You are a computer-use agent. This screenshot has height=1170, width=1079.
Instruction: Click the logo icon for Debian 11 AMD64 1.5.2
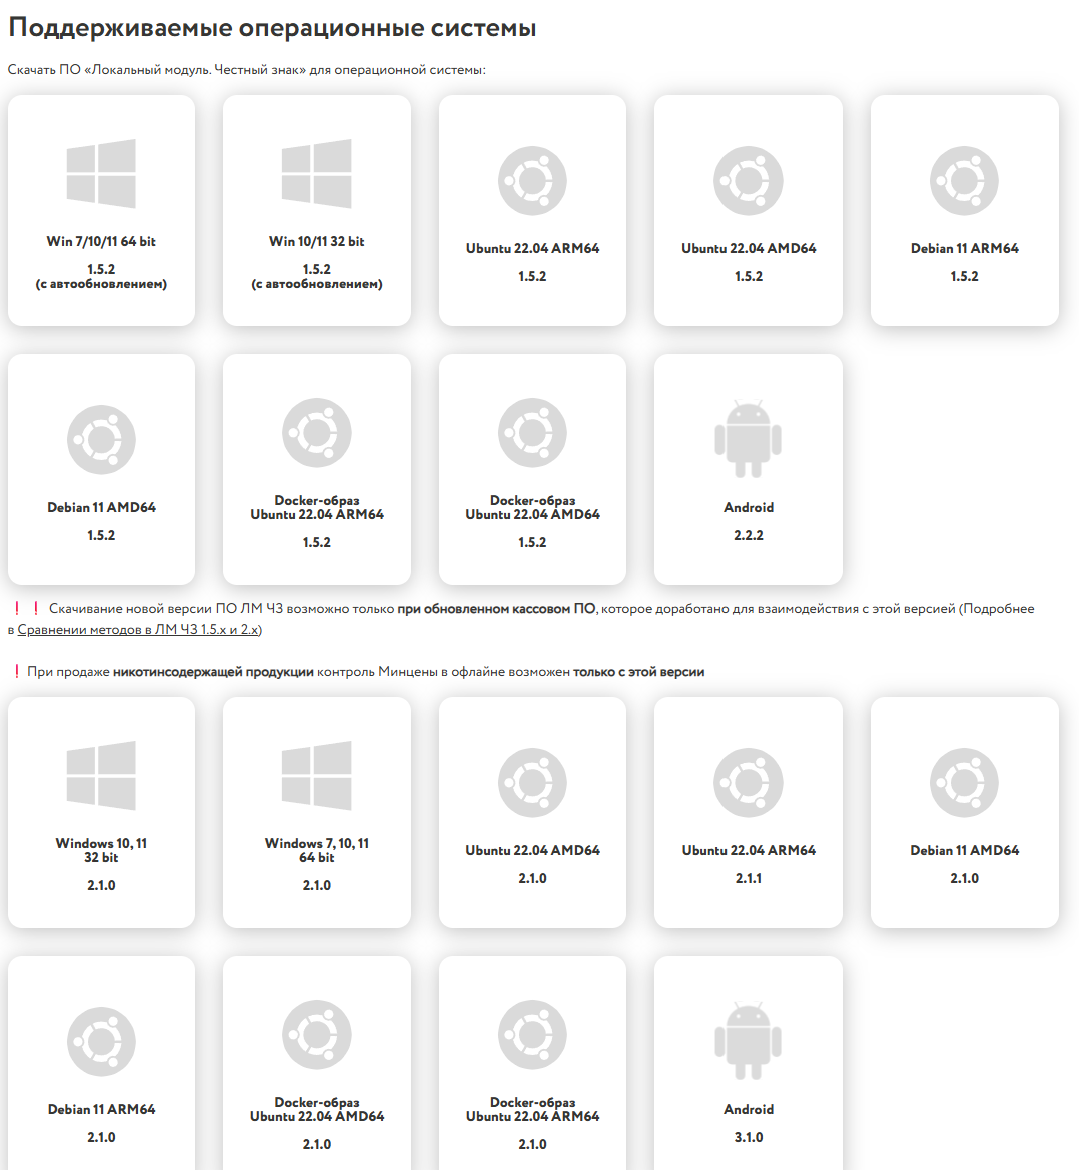click(x=101, y=439)
